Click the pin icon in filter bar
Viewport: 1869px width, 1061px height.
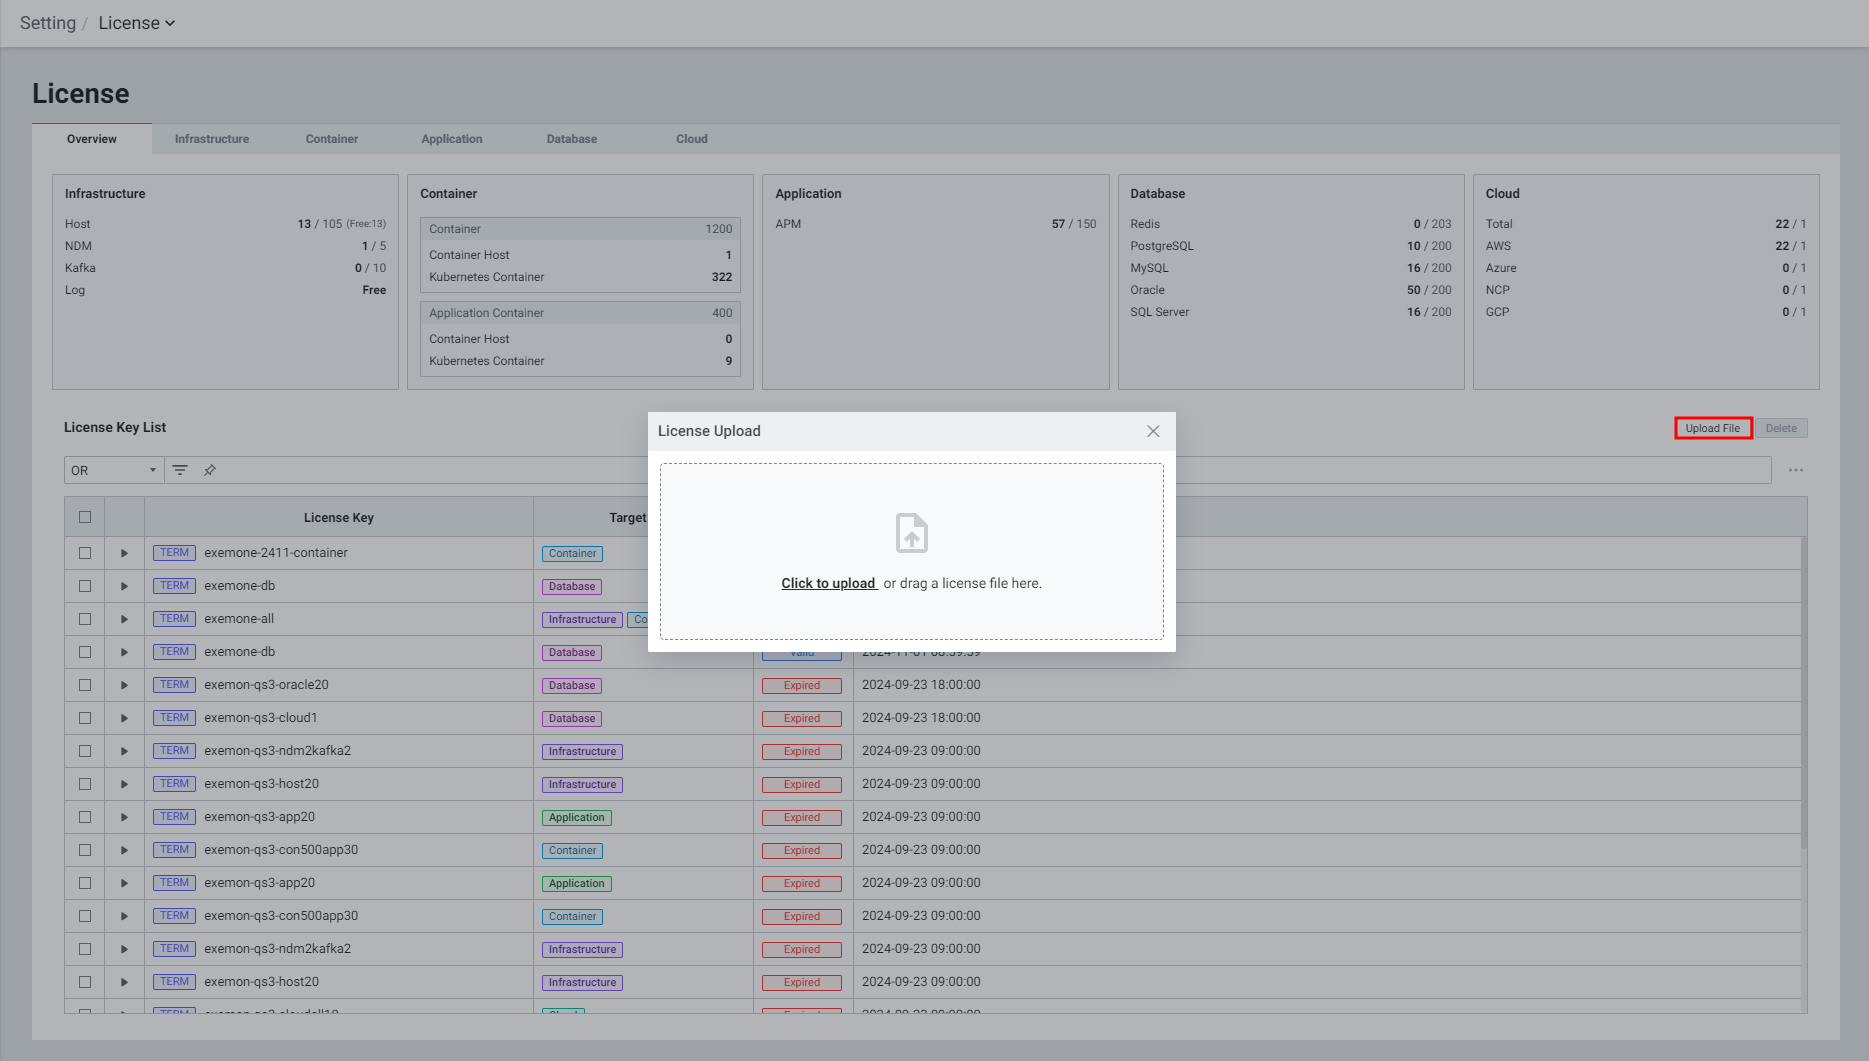(x=210, y=470)
